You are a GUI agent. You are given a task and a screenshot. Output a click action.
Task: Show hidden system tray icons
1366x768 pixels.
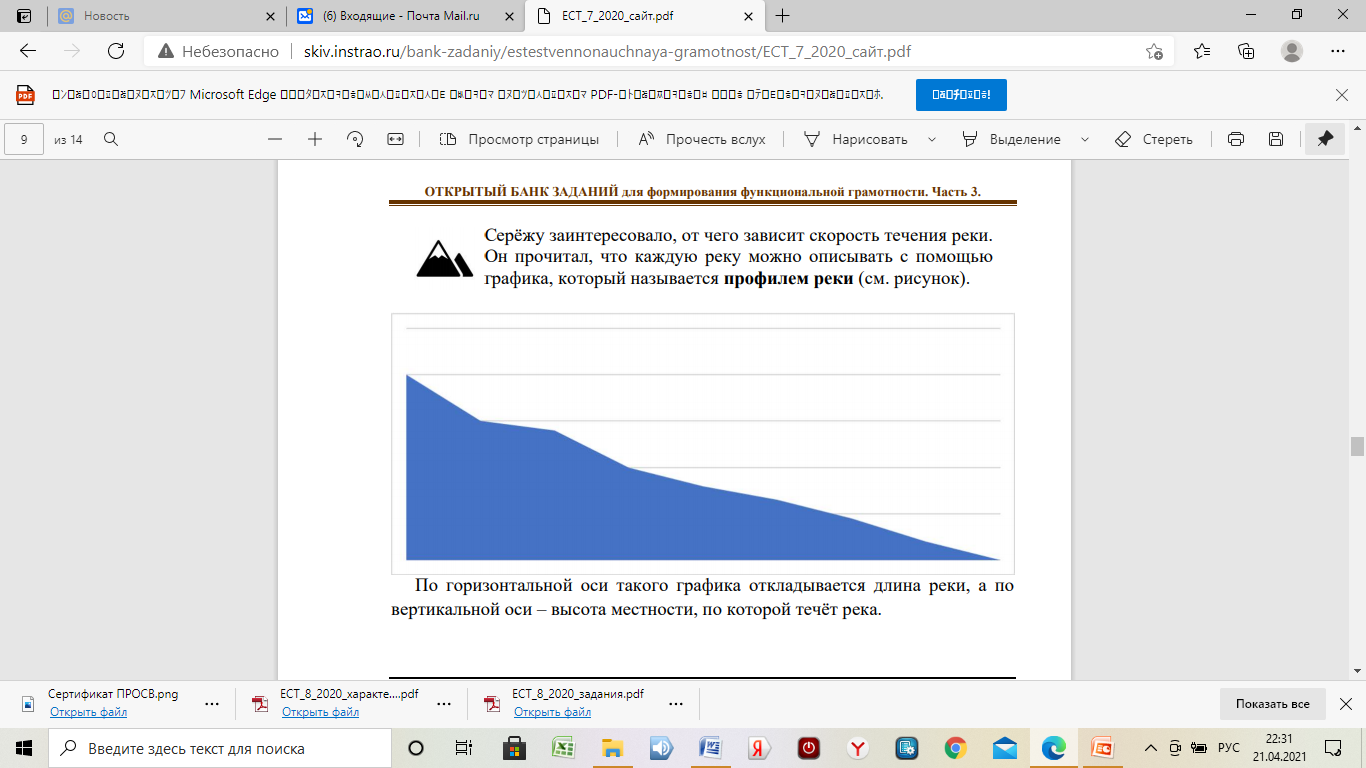[1152, 748]
